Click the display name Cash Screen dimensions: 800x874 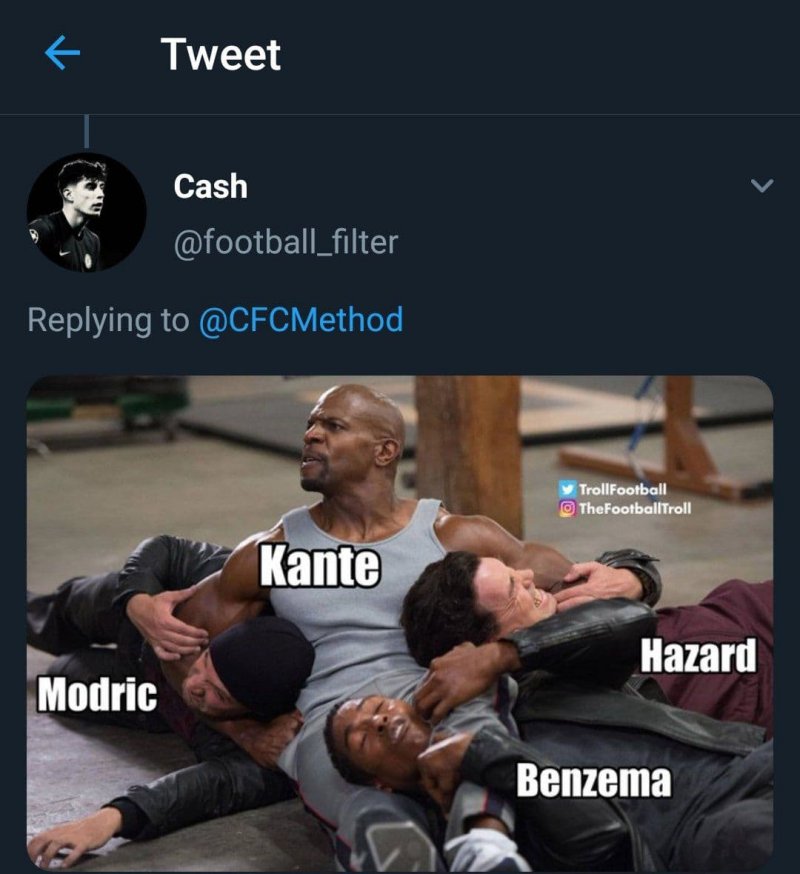[x=210, y=186]
